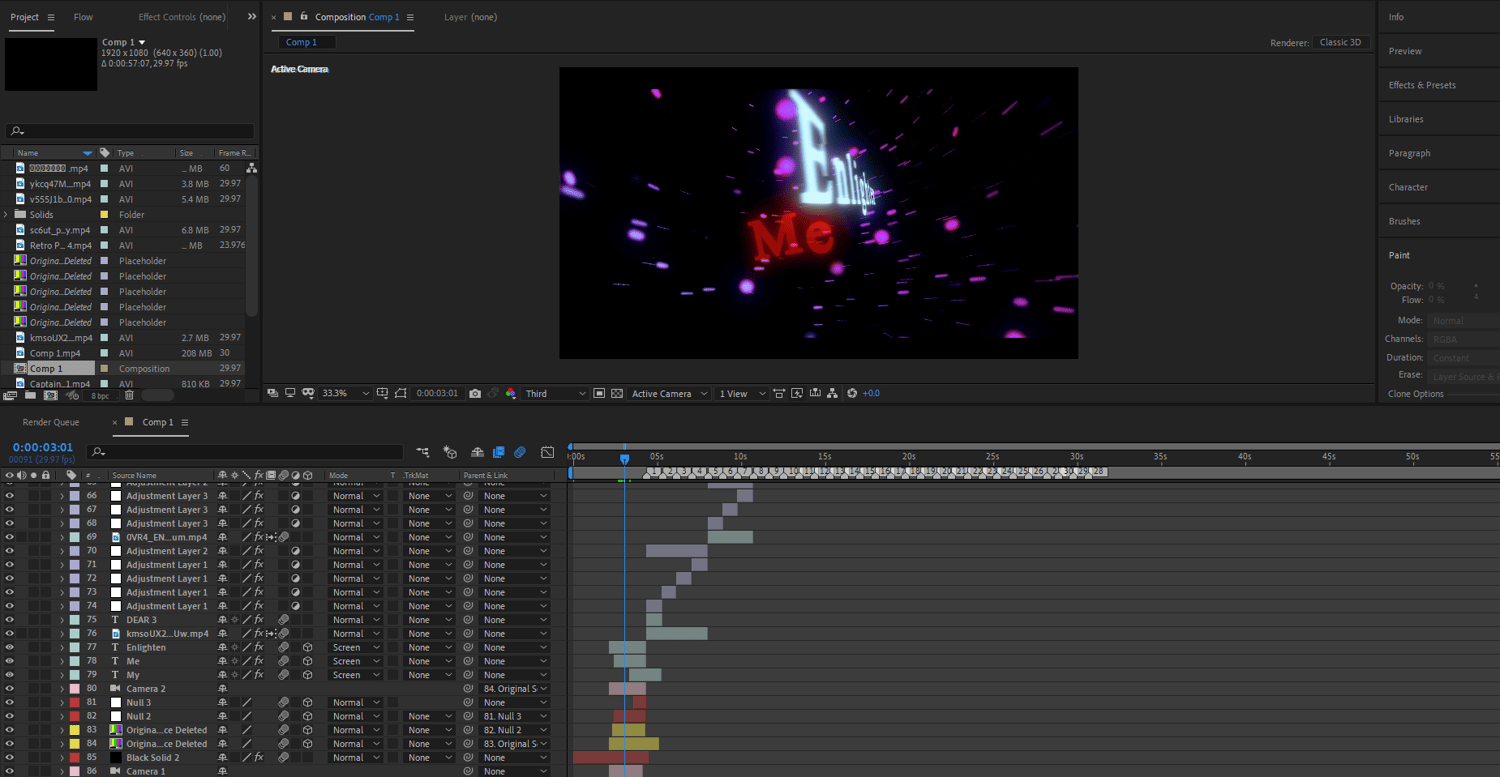Viewport: 1500px width, 777px height.
Task: Click the pick whip for Enlighten layer
Action: point(467,648)
